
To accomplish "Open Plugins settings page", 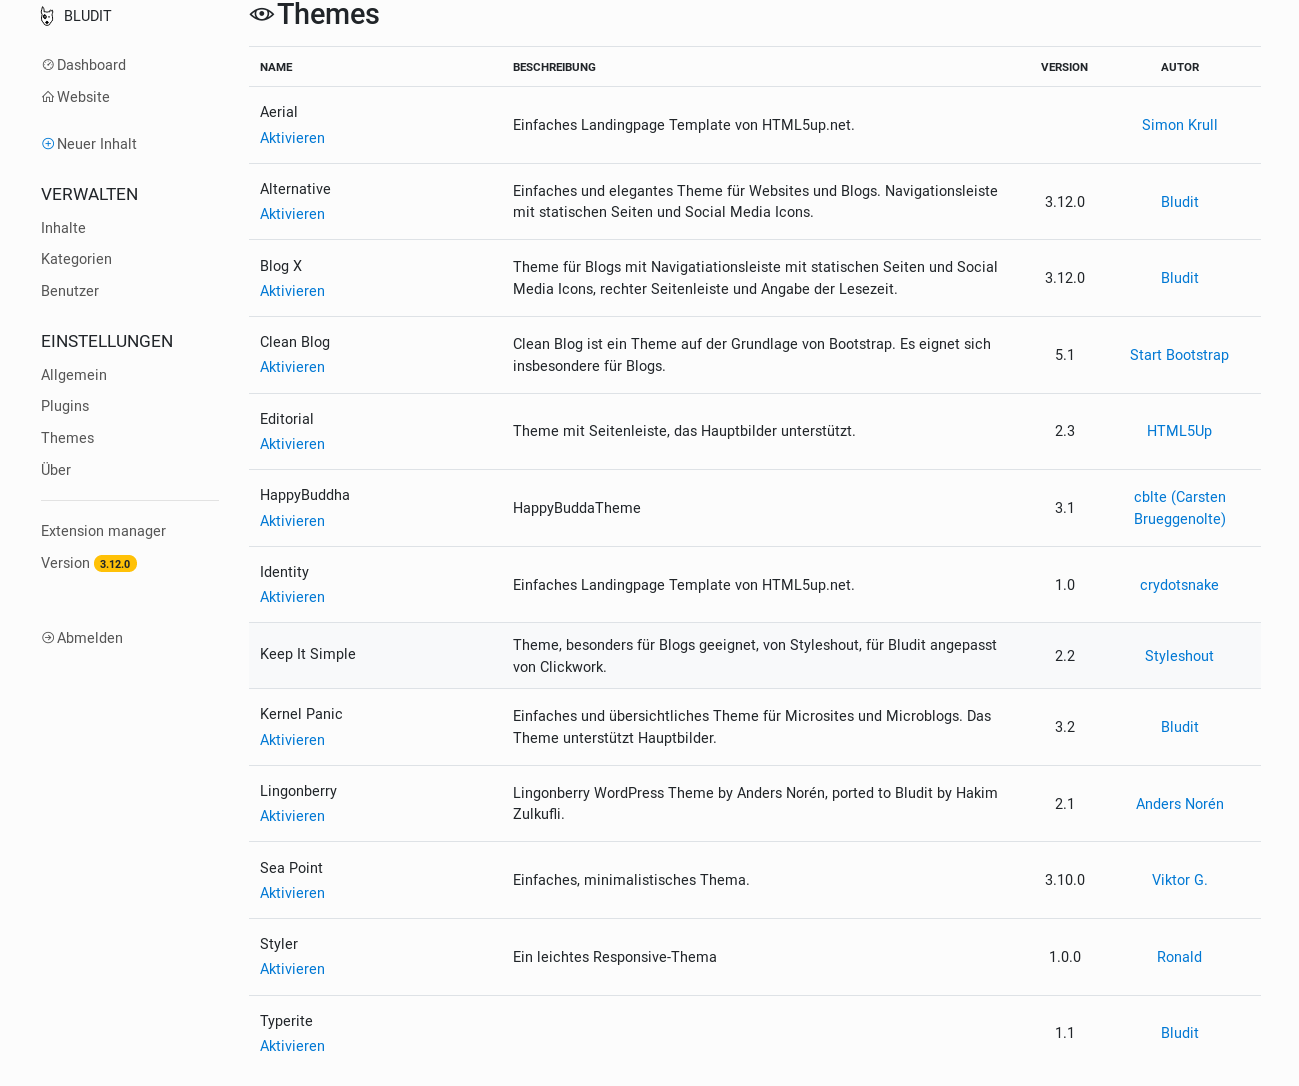I will (x=65, y=406).
